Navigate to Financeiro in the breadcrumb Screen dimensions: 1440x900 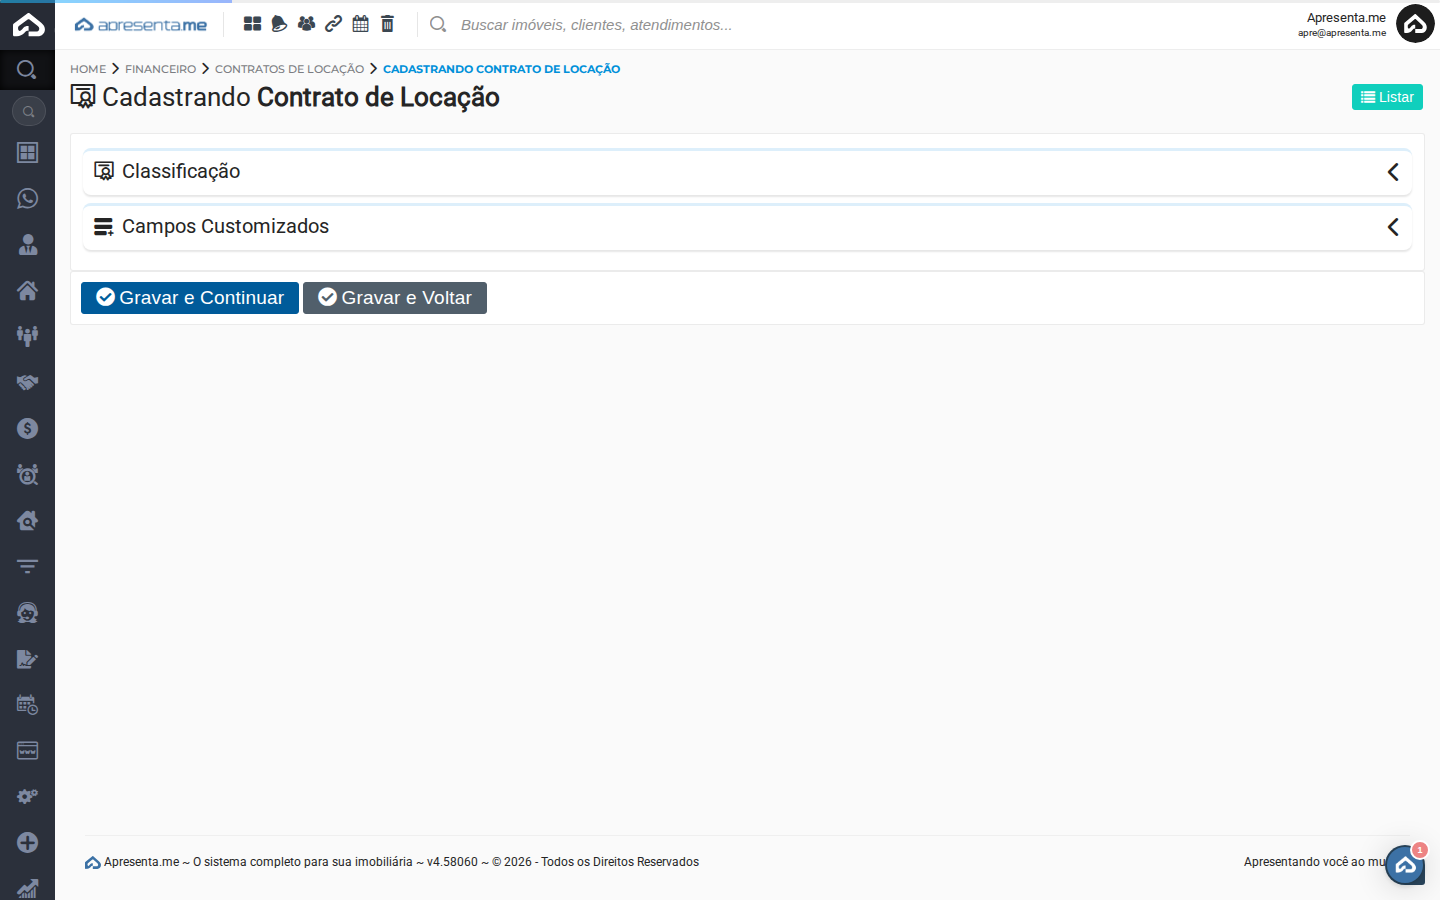[x=160, y=69]
